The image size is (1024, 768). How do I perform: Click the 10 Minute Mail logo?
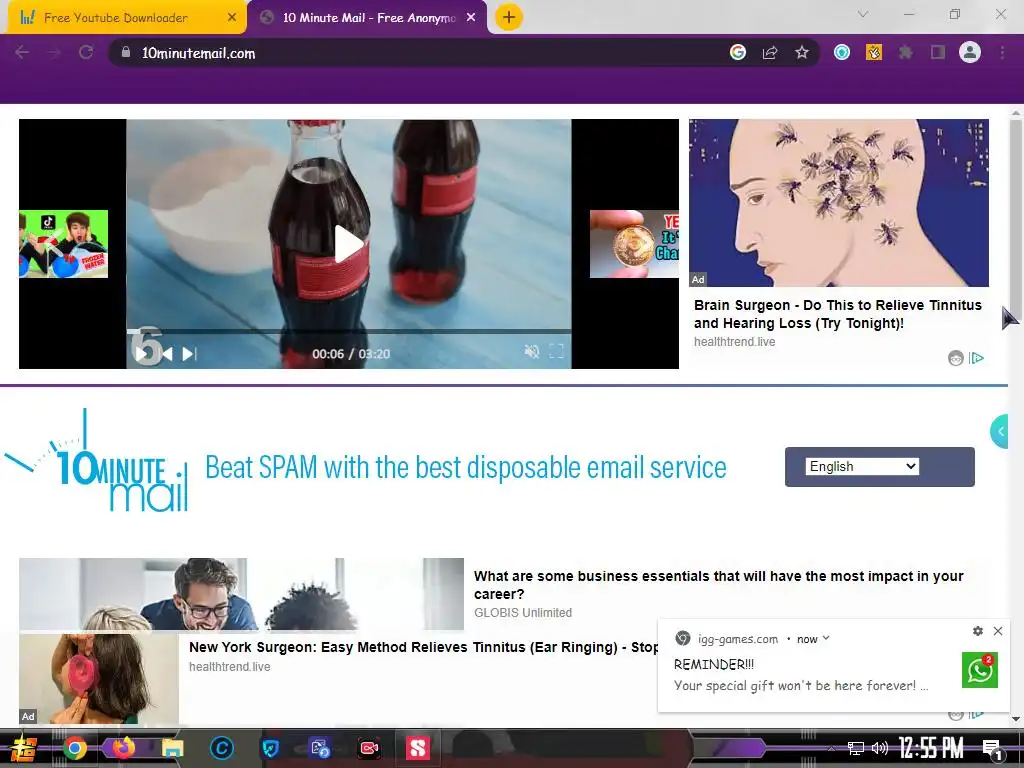96,461
